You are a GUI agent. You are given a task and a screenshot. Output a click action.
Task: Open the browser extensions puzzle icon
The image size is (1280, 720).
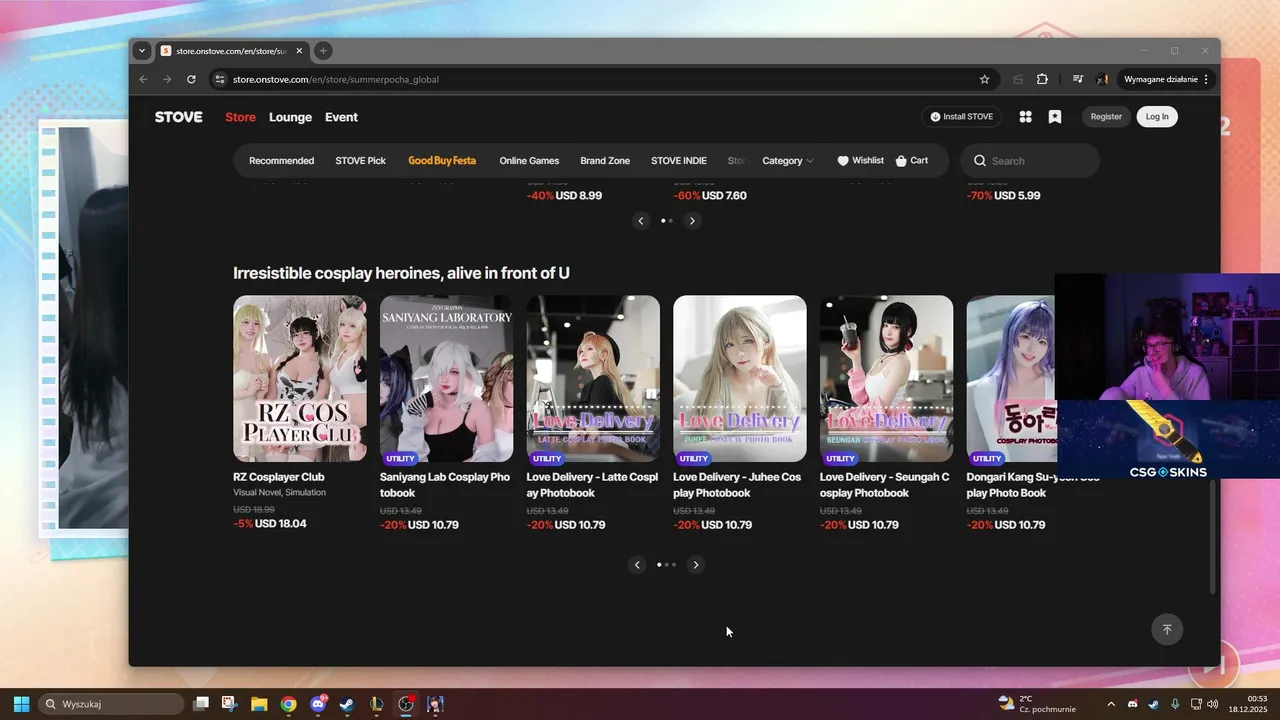[x=1042, y=79]
